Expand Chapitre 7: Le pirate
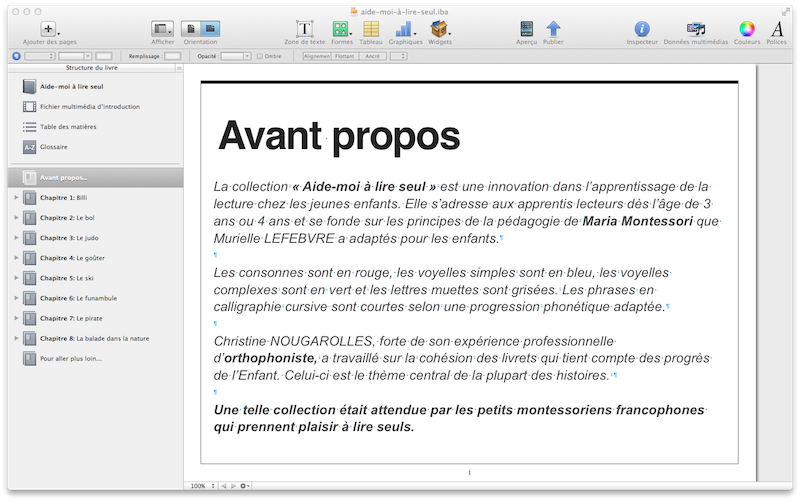The height and width of the screenshot is (501, 800). click(x=16, y=318)
